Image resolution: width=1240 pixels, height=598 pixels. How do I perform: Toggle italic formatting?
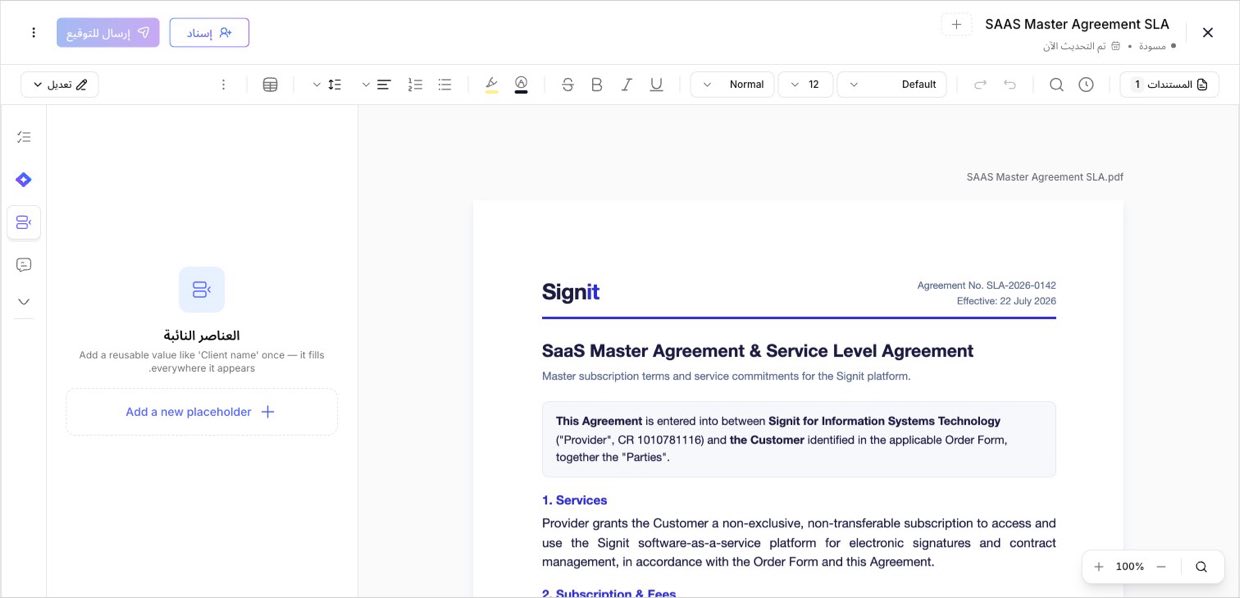(626, 85)
